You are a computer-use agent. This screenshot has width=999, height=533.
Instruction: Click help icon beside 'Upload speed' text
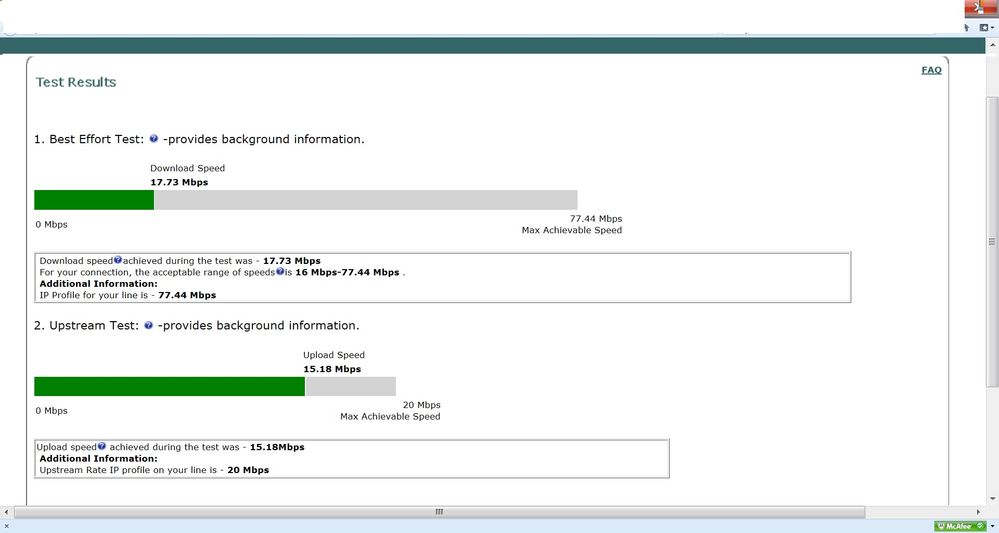coord(102,446)
